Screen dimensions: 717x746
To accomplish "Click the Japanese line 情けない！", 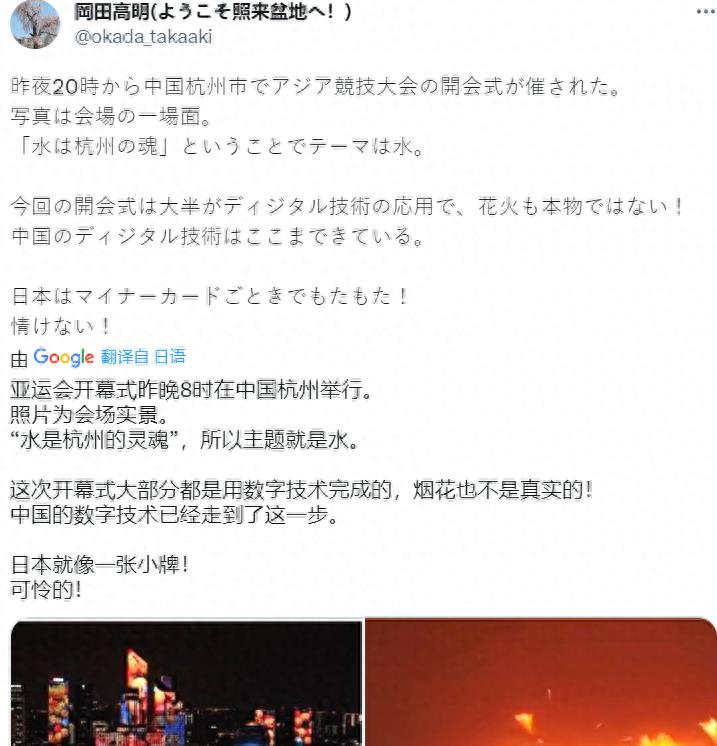I will pos(60,326).
